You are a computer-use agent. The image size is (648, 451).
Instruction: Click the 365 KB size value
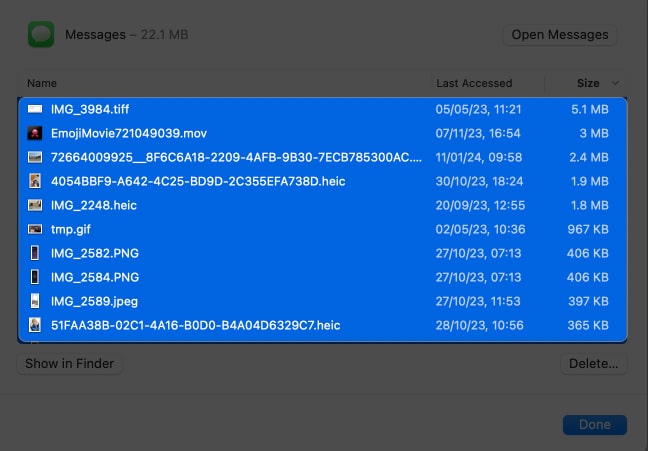(x=588, y=325)
